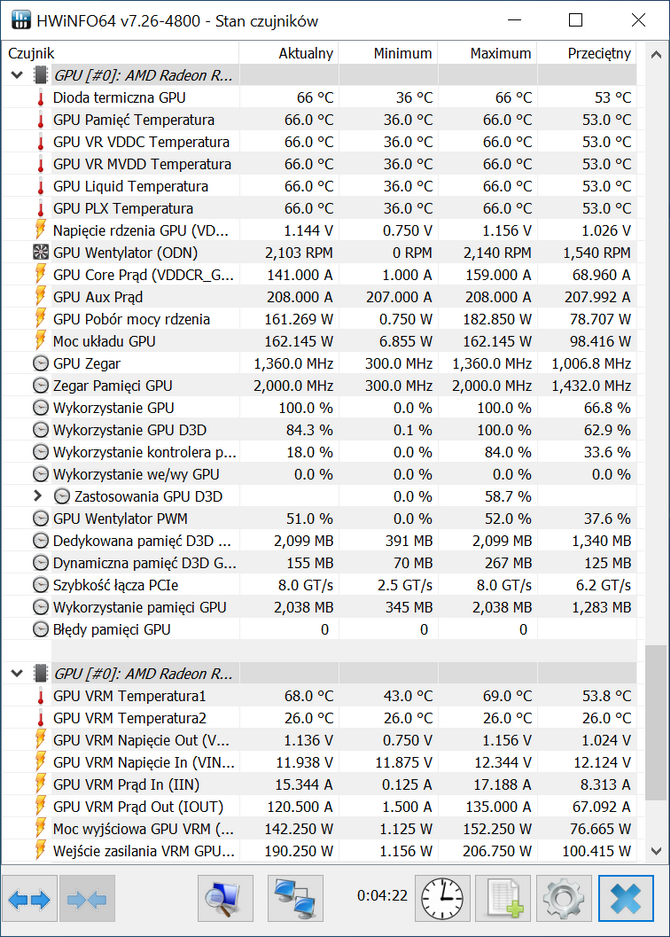The height and width of the screenshot is (937, 670).
Task: Select the Dedykowana pamięć D3D row
Action: point(319,541)
